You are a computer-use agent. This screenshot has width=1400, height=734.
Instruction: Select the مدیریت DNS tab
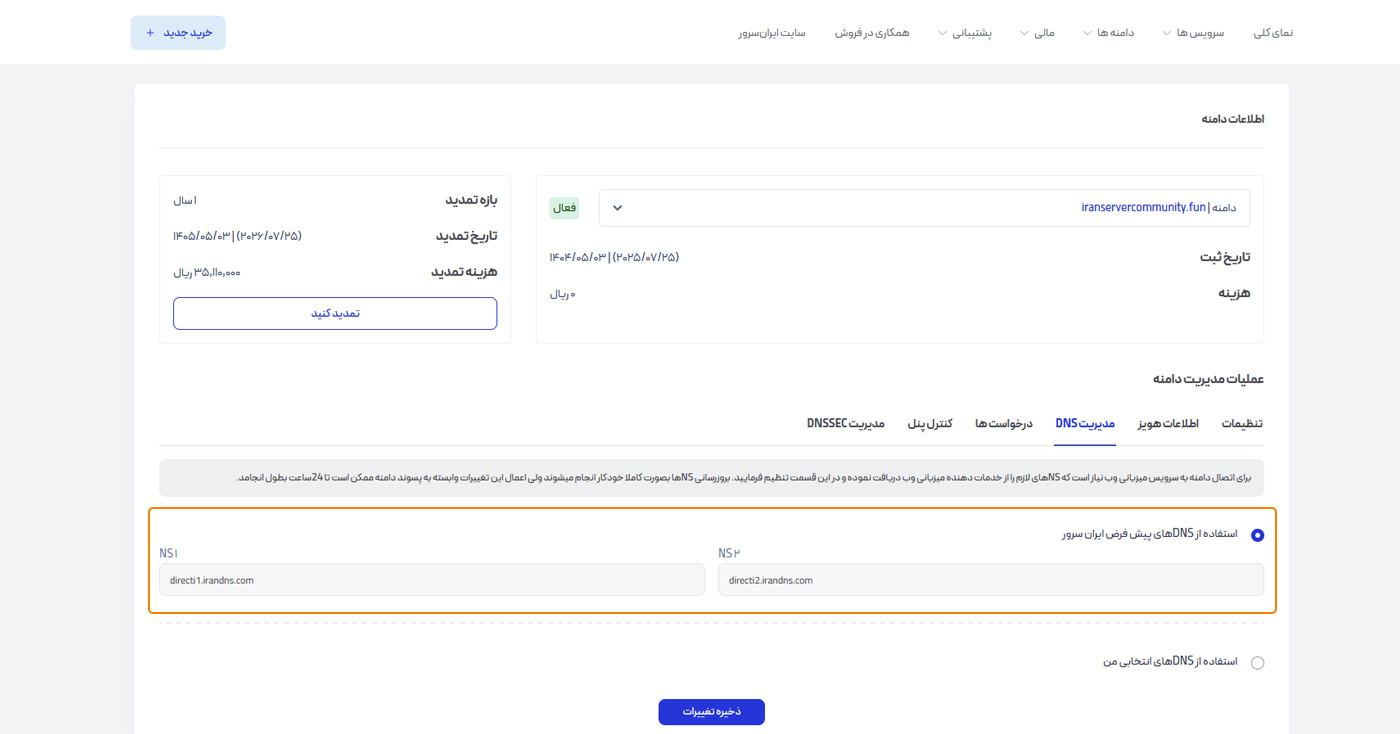[x=1085, y=424]
